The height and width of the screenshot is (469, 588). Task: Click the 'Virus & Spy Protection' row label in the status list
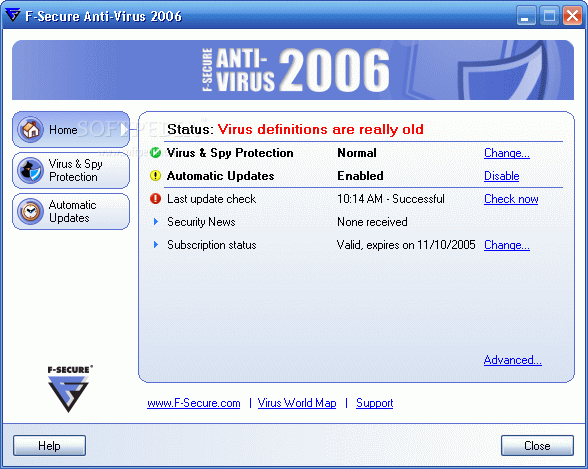(230, 153)
